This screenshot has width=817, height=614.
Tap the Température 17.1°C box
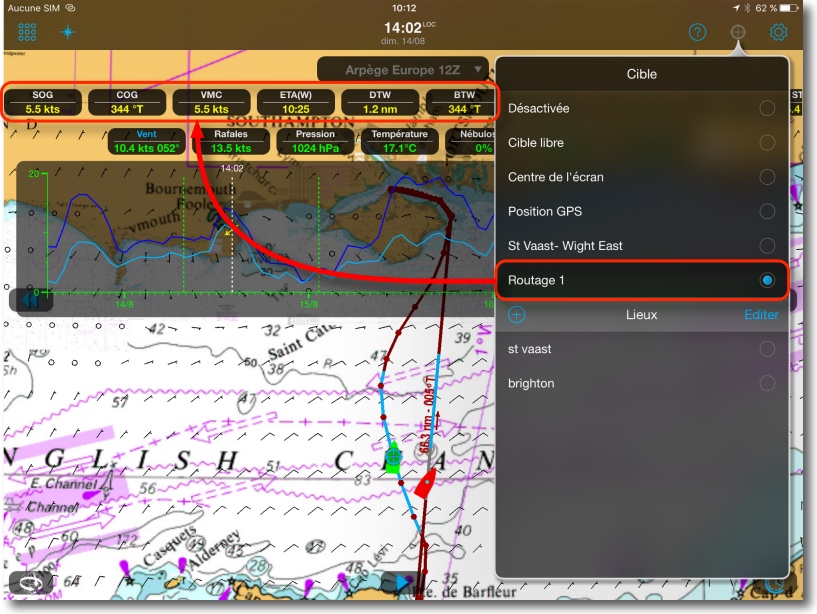click(400, 141)
